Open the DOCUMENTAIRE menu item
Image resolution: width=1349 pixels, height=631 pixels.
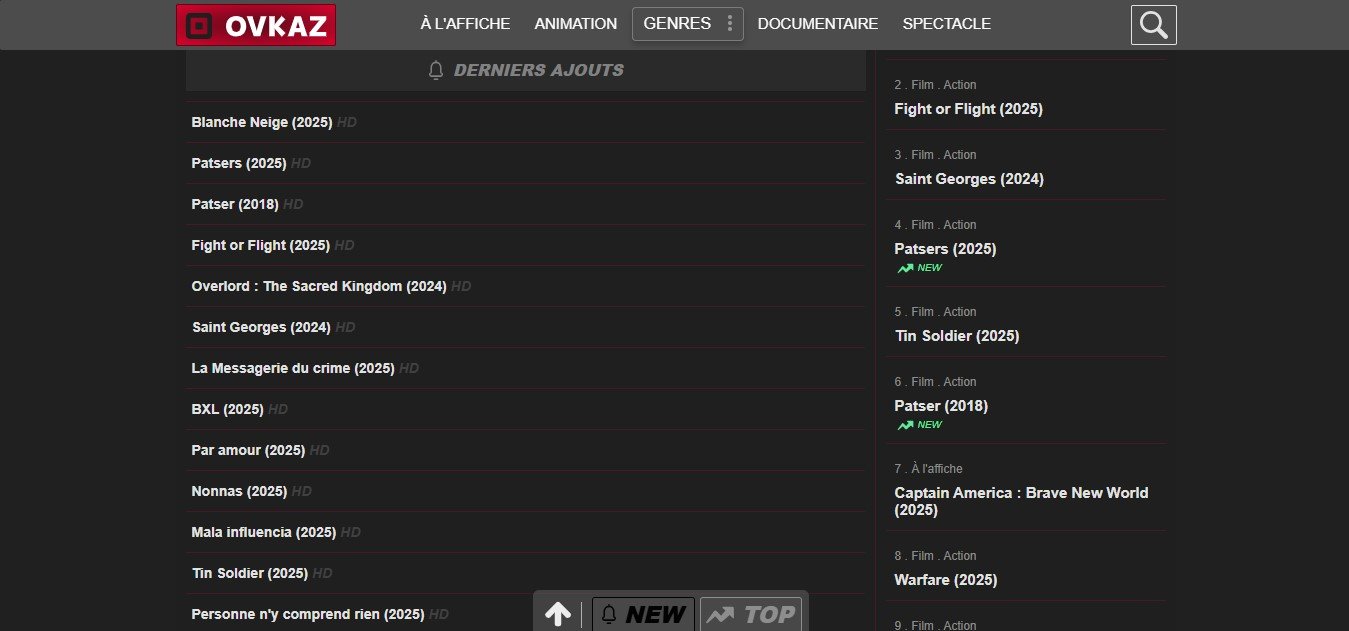818,24
